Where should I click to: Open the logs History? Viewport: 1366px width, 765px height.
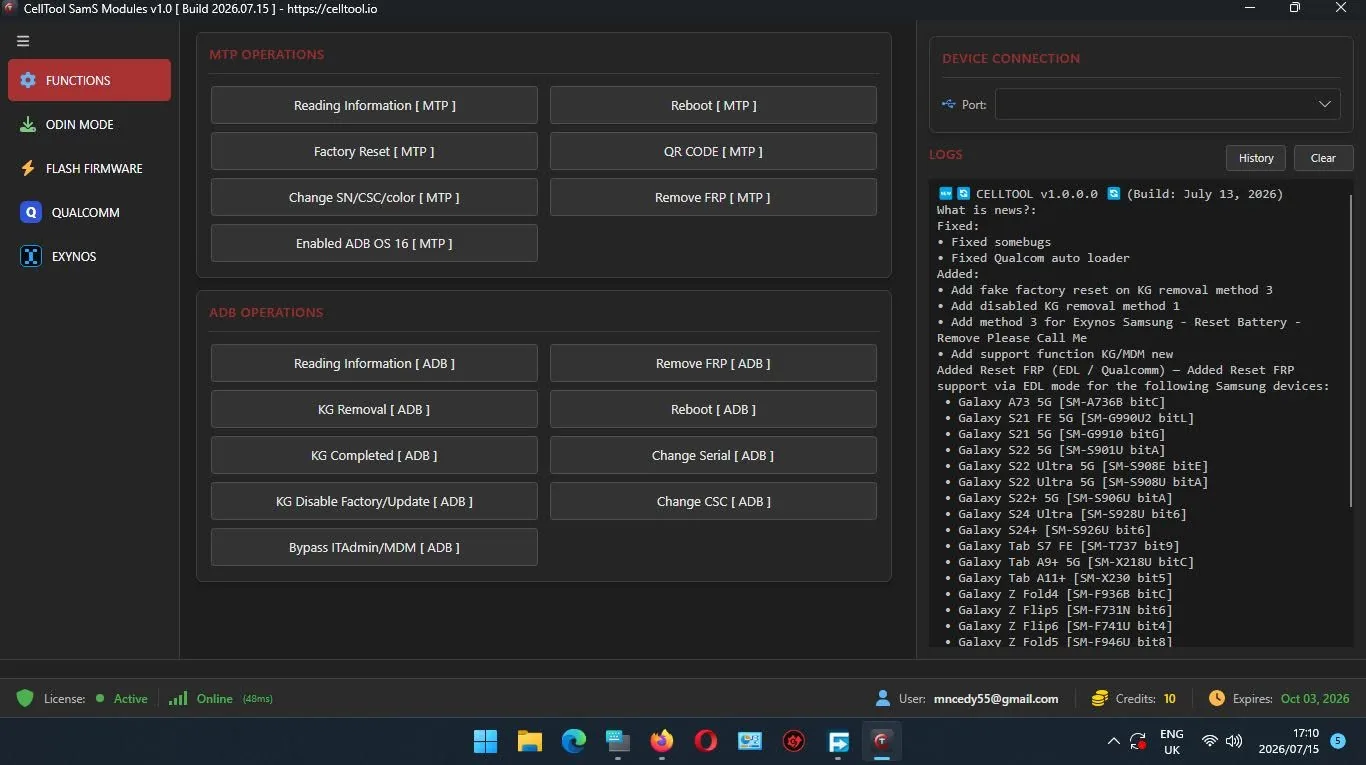click(1256, 158)
